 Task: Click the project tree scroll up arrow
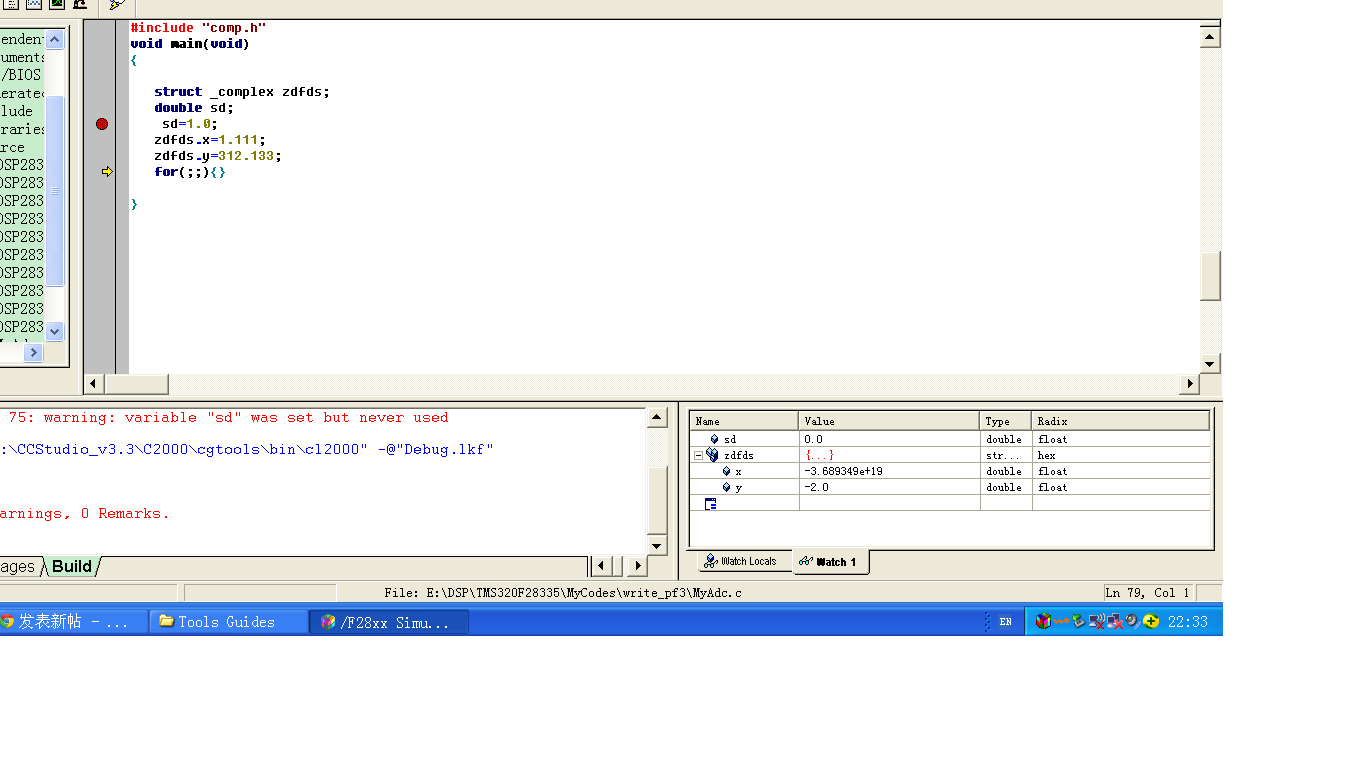click(55, 39)
